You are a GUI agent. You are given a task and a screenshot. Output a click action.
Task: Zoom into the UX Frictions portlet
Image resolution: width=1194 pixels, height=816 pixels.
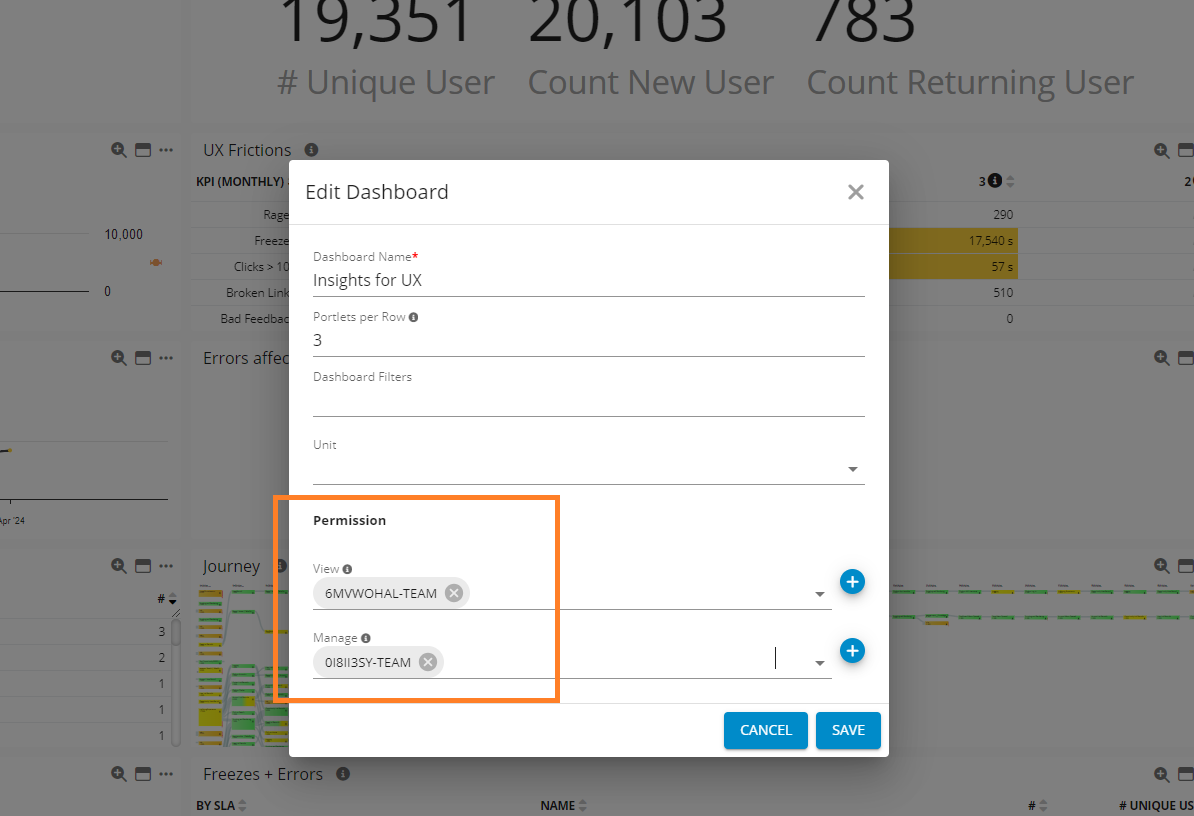click(117, 150)
